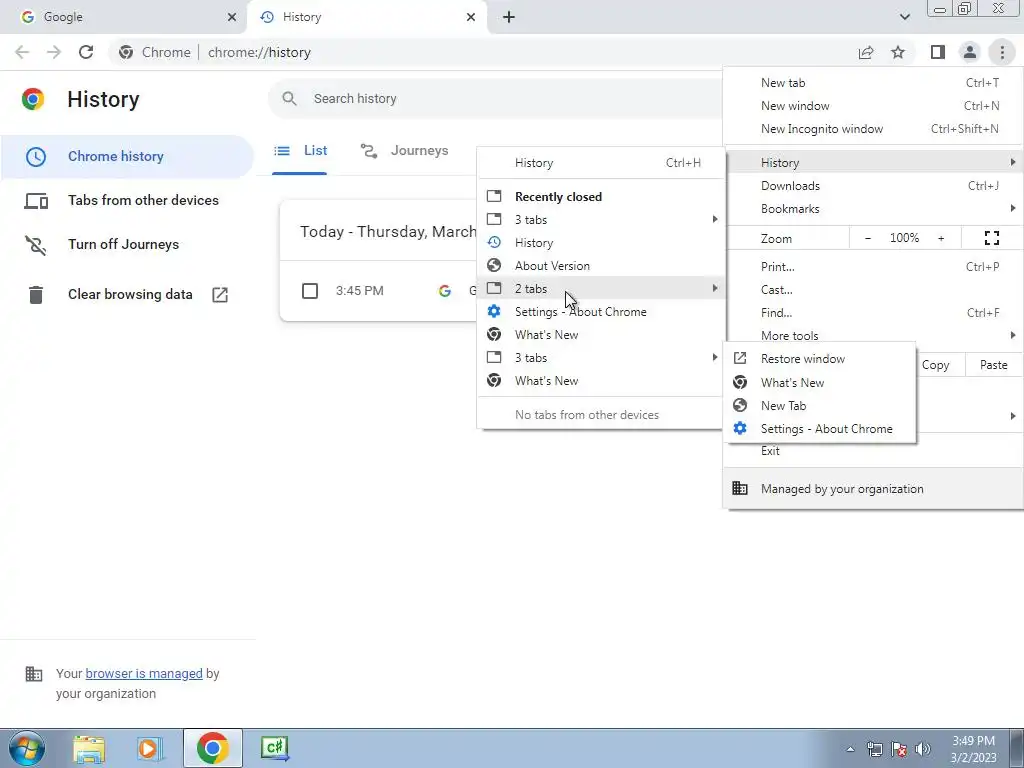The width and height of the screenshot is (1024, 768).
Task: Click the Tabs from other devices icon
Action: (36, 200)
